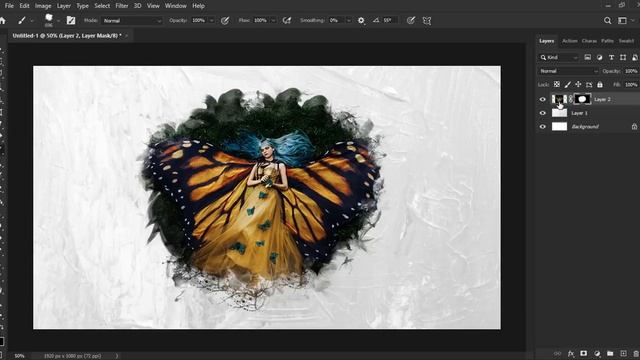
Task: Open the layer blend mode Normal dropdown
Action: coord(568,71)
